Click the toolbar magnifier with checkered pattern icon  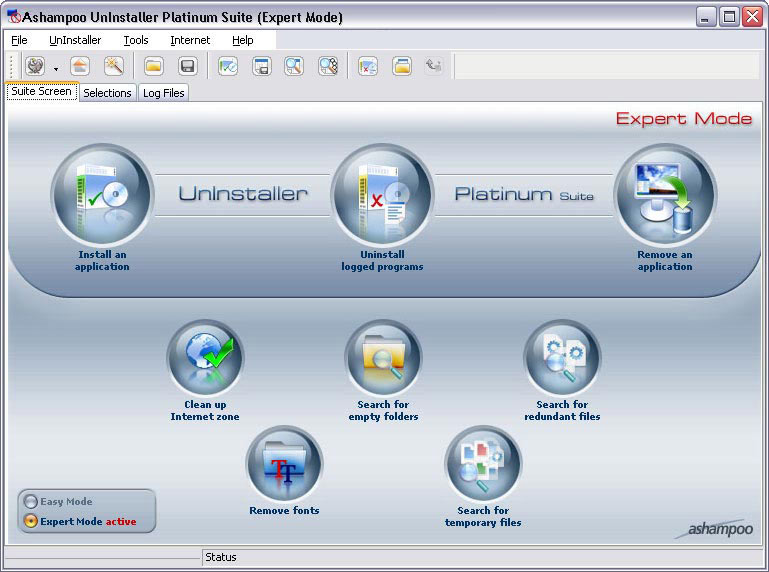(328, 66)
